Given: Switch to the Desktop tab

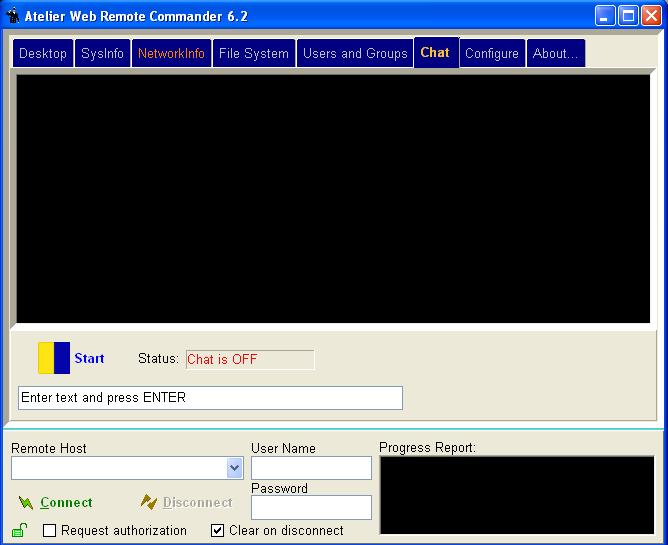Looking at the screenshot, I should coord(43,53).
